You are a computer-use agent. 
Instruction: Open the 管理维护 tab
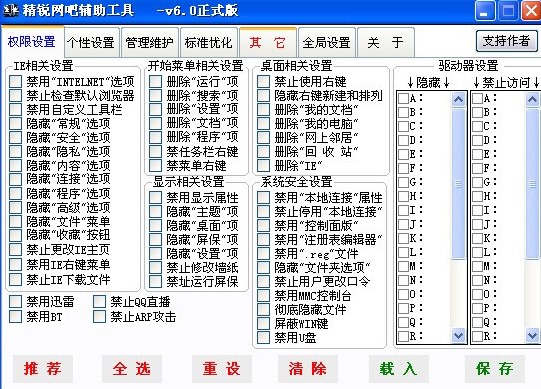(x=149, y=43)
